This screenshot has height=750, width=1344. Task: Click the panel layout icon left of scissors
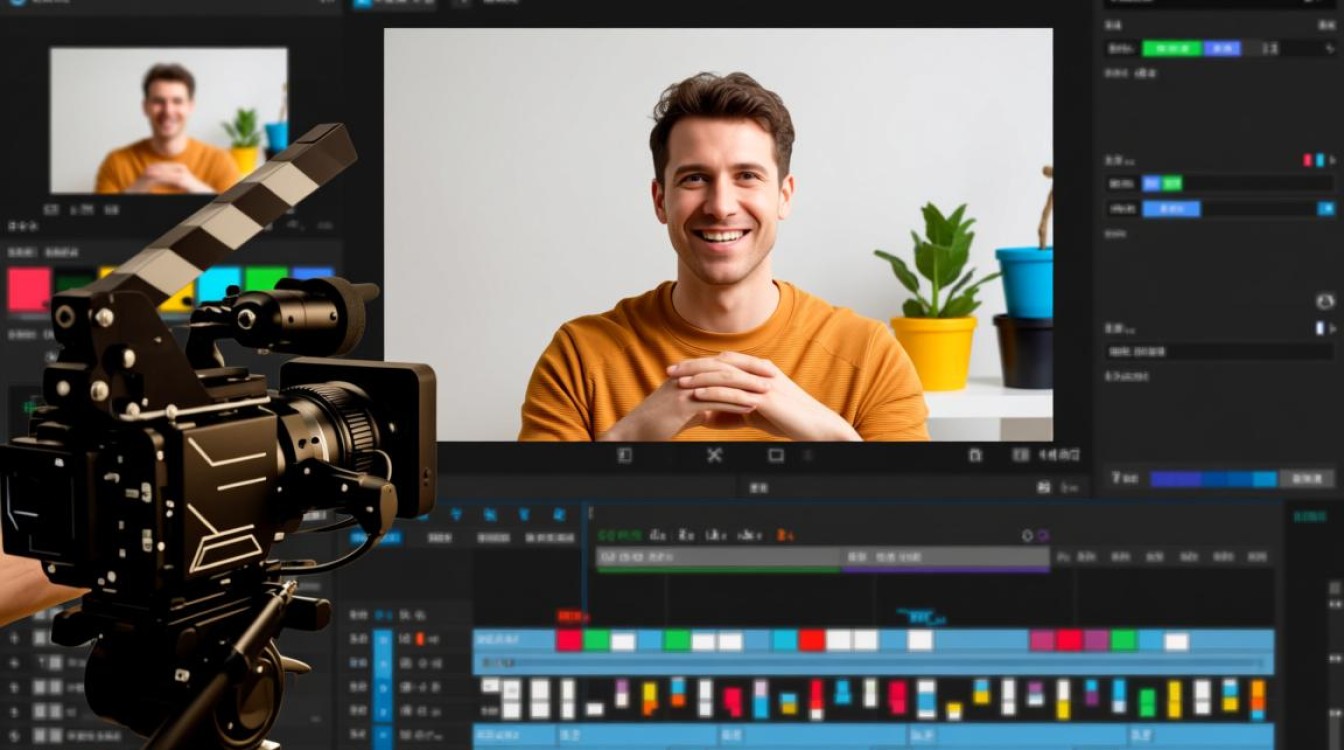point(625,456)
